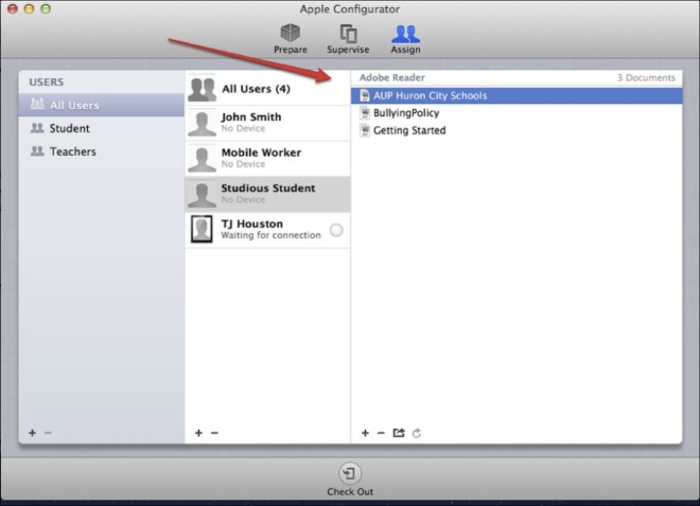Click TJ Houston's connection status circle
The width and height of the screenshot is (700, 506).
click(336, 230)
